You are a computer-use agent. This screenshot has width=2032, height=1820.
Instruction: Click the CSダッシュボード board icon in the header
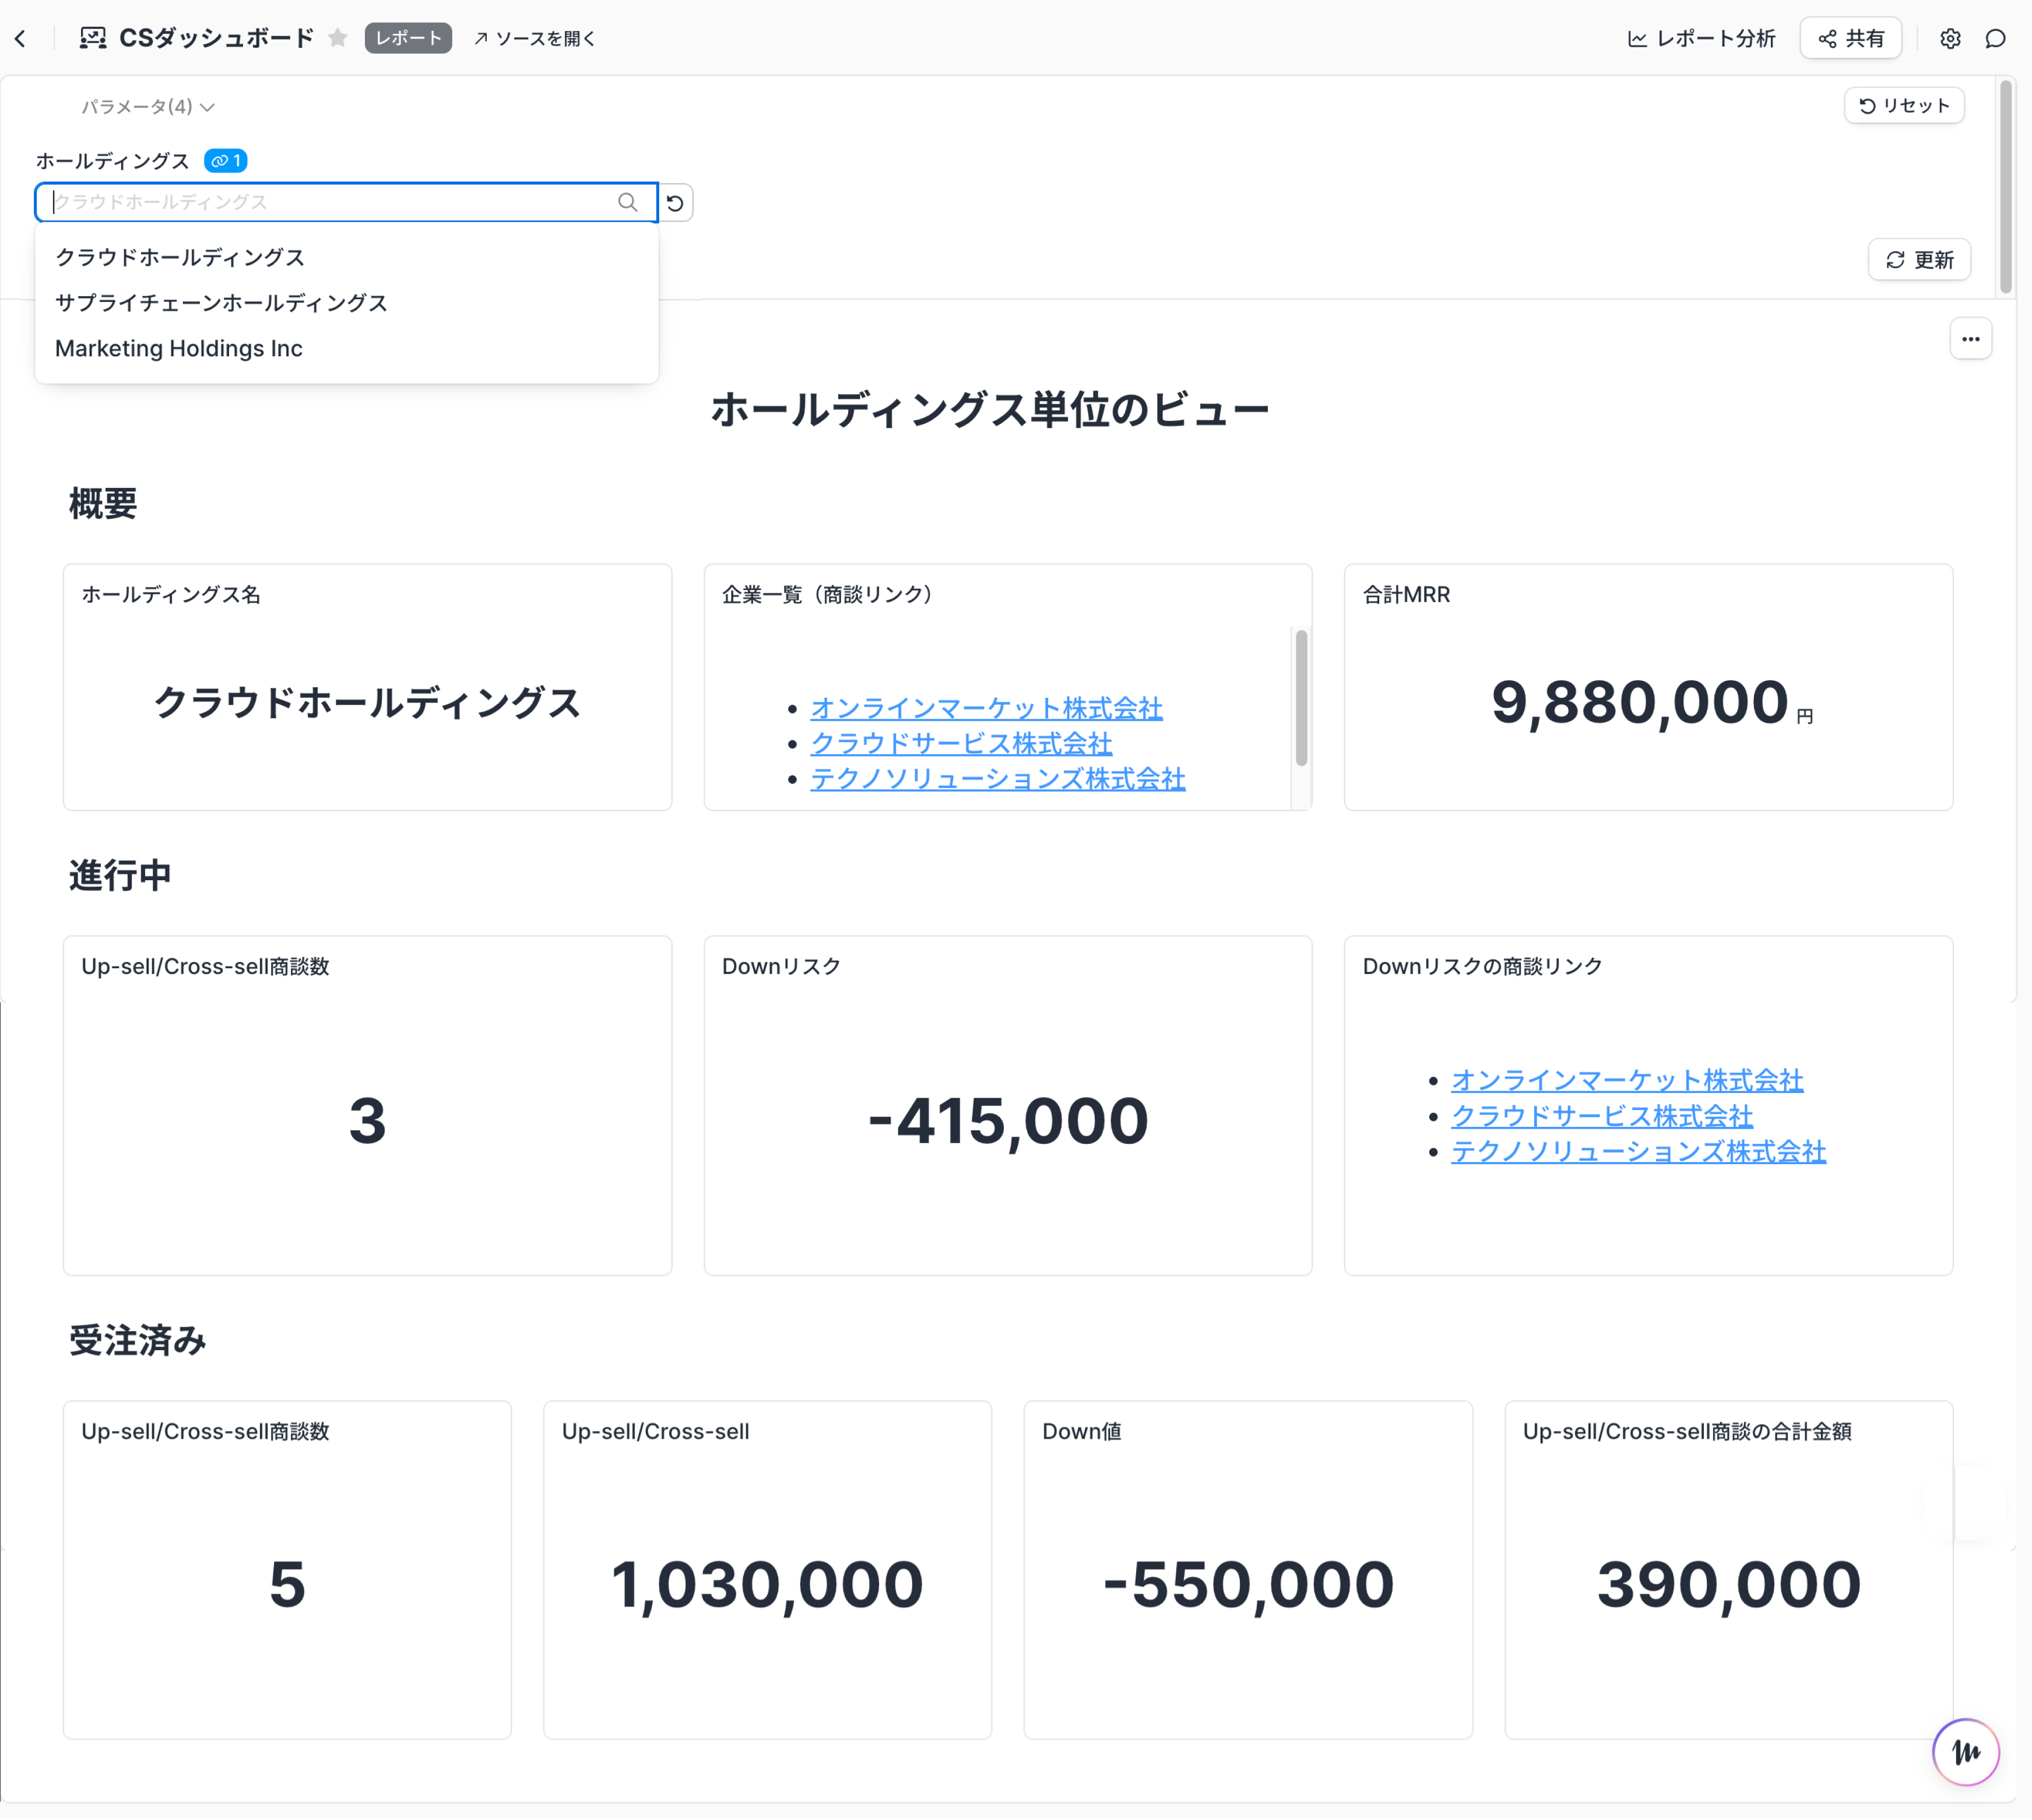coord(92,38)
